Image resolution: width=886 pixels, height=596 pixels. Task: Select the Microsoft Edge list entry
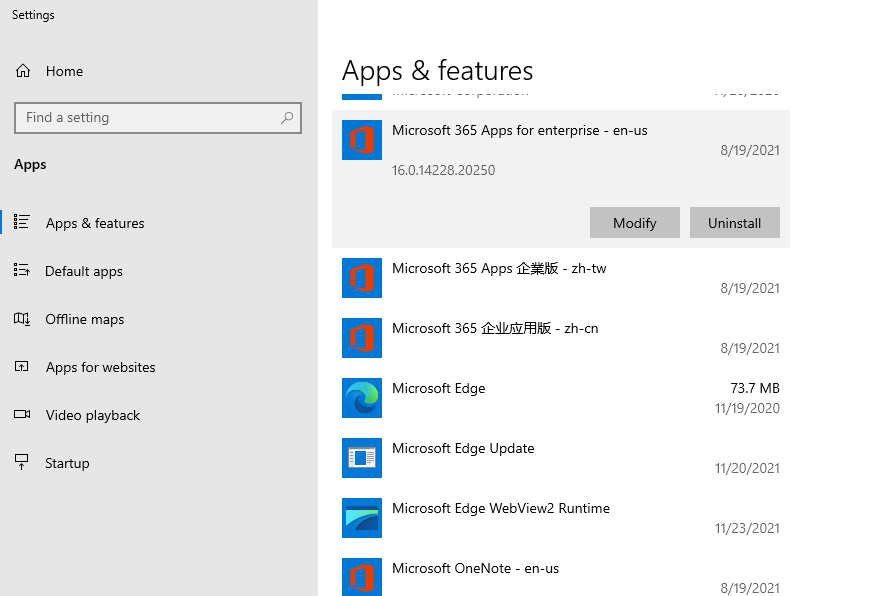click(561, 398)
